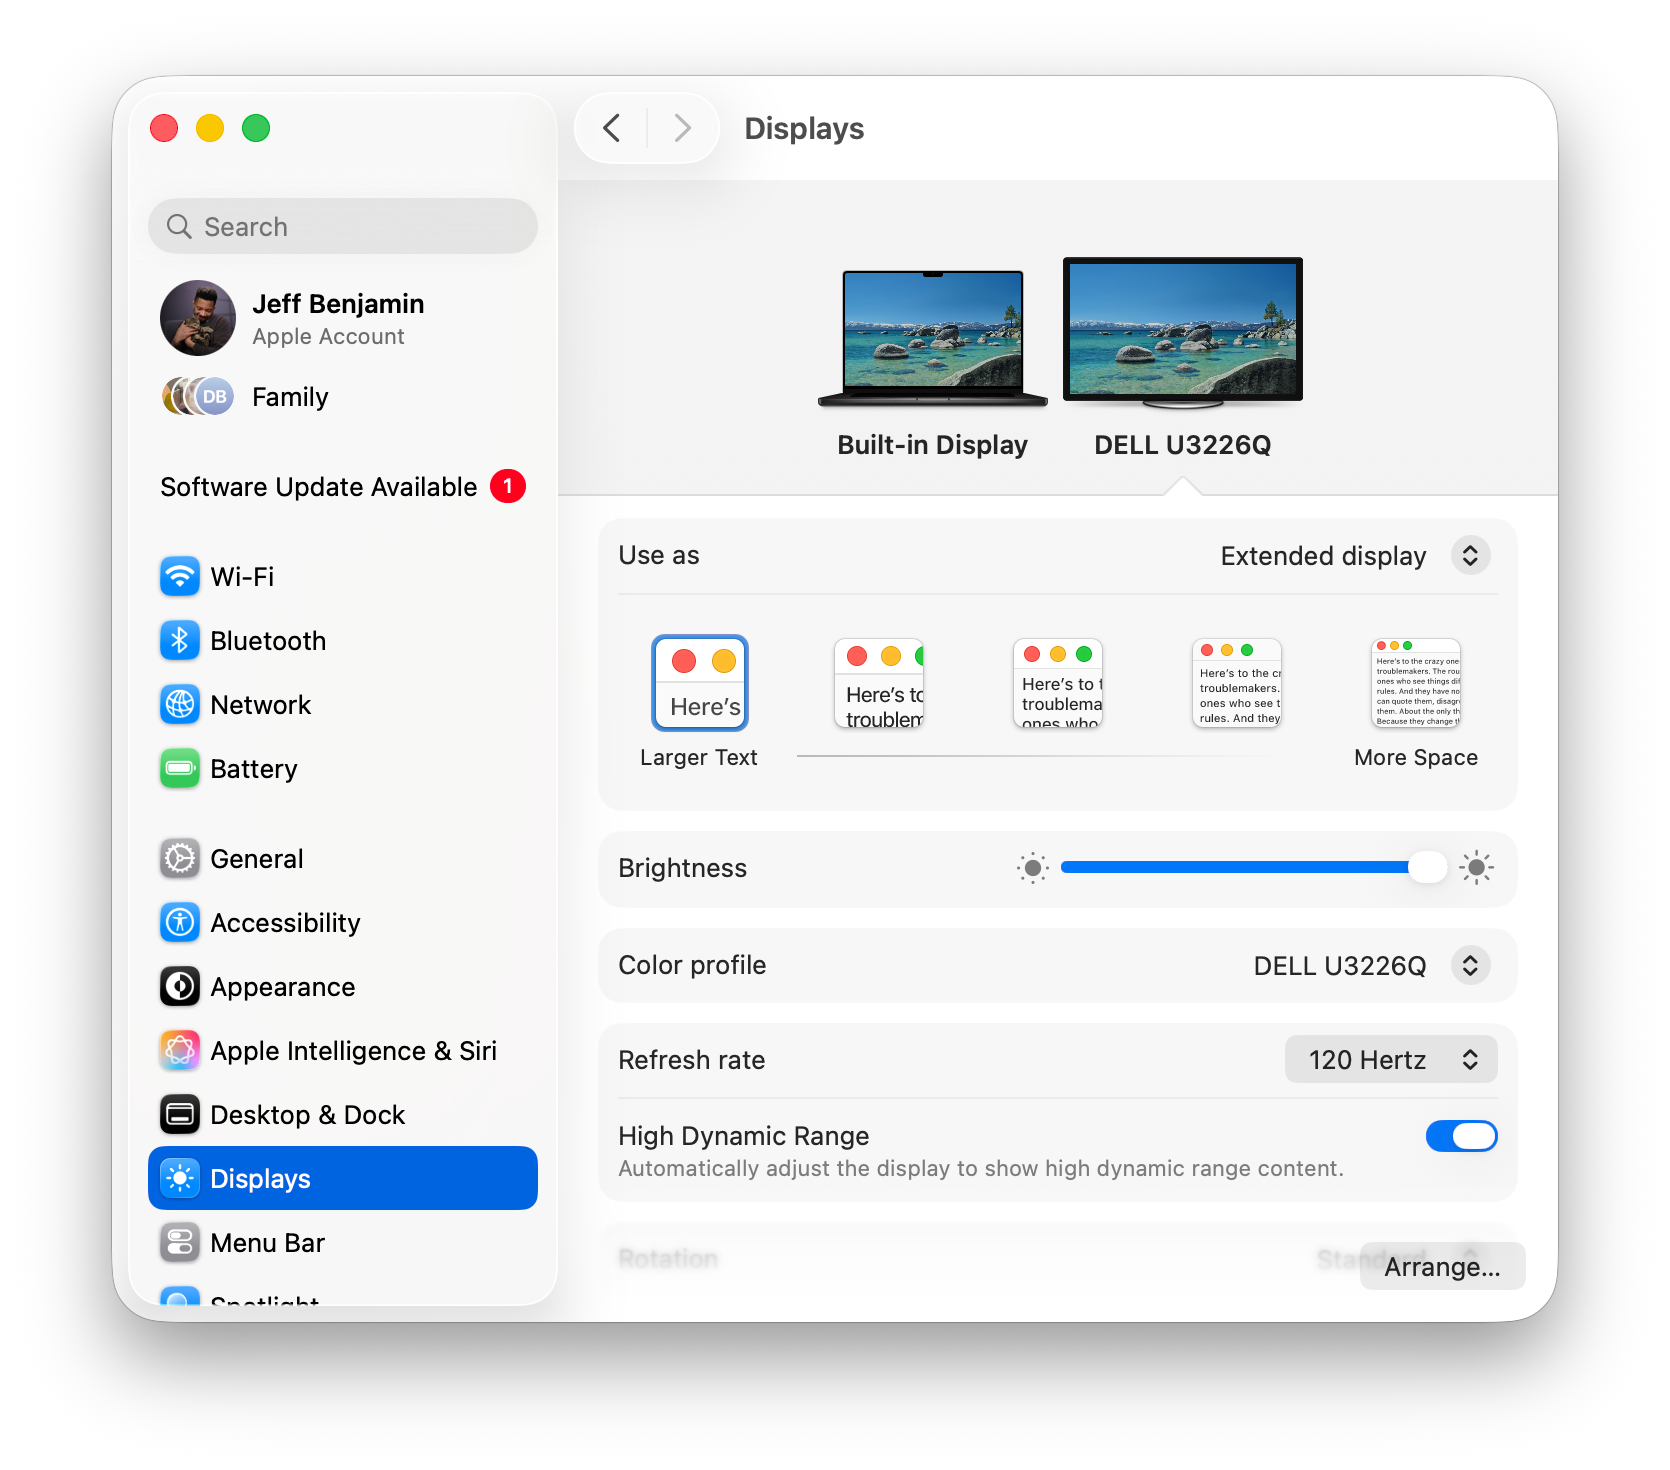Viewport: 1670px width, 1470px height.
Task: Open the Refresh rate 120 Hertz dropdown
Action: pos(1391,1060)
